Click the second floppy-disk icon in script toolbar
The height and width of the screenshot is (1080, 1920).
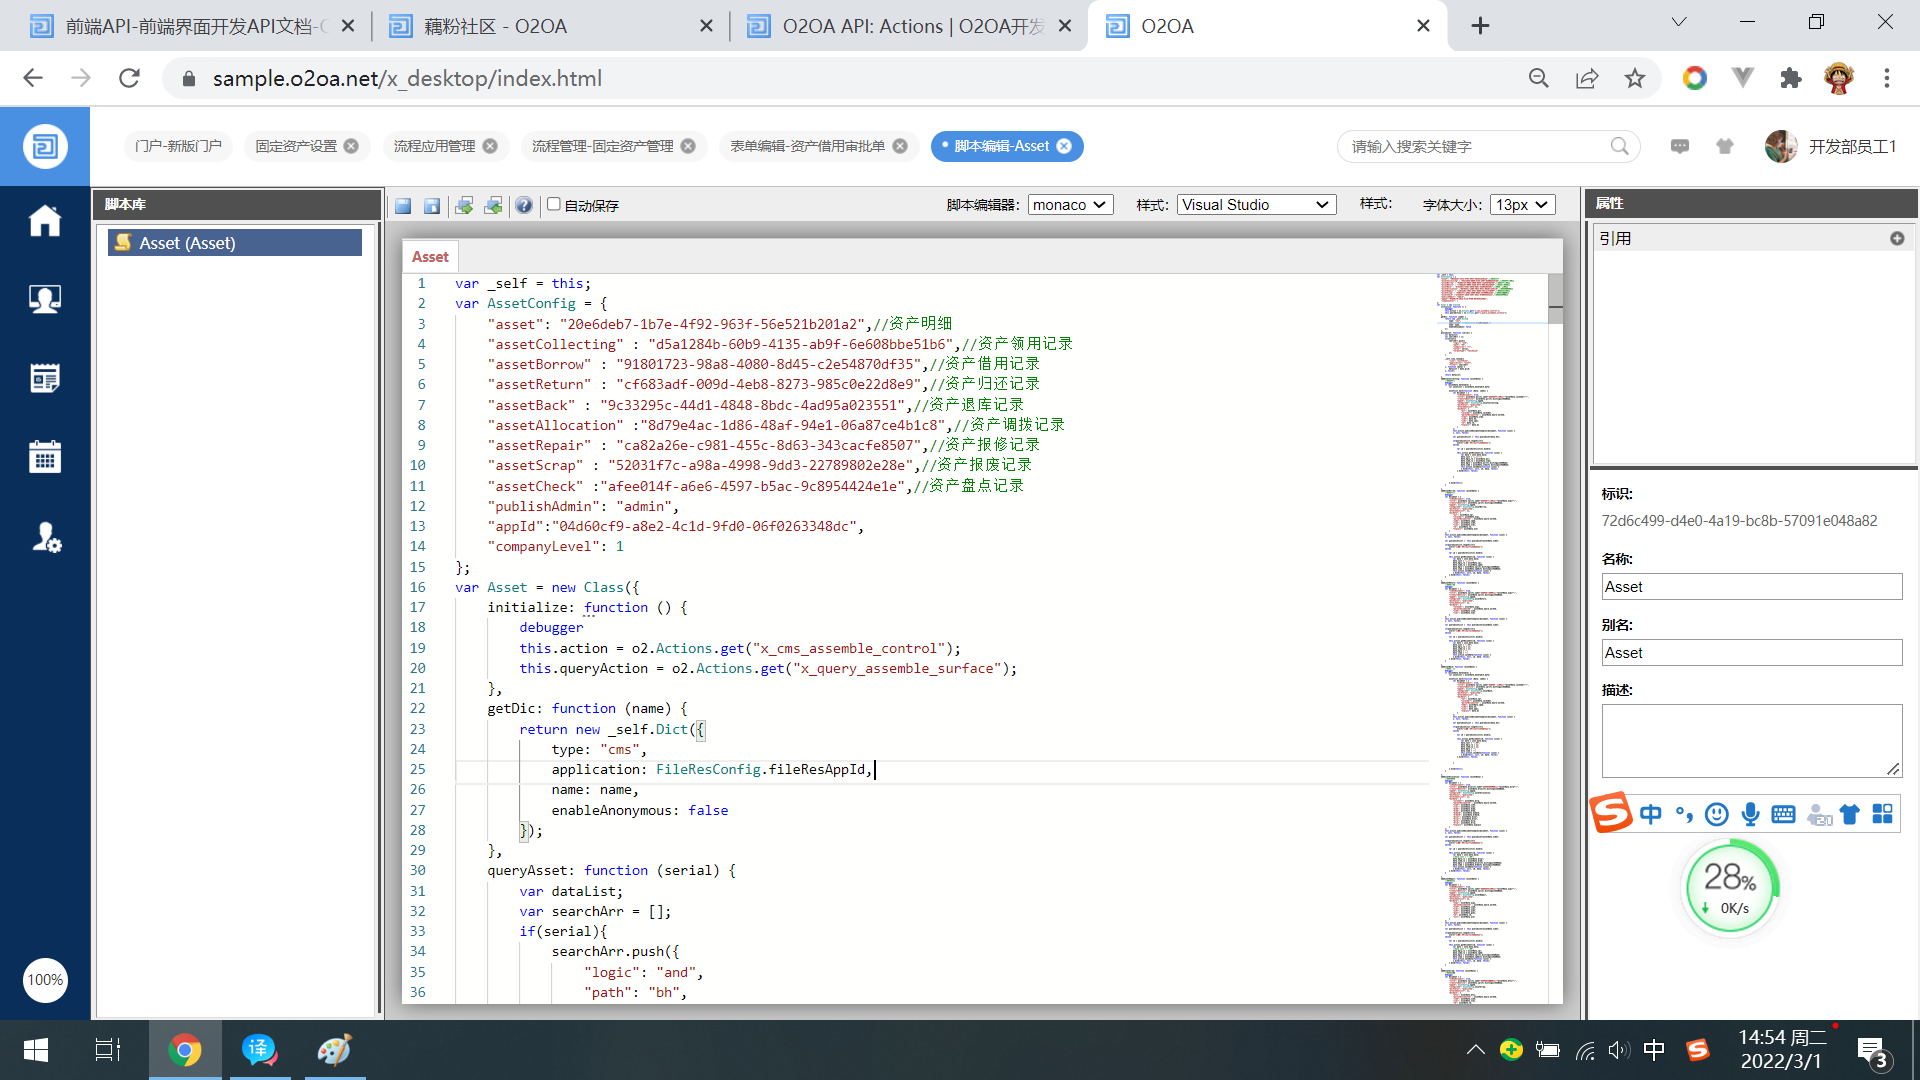click(432, 205)
